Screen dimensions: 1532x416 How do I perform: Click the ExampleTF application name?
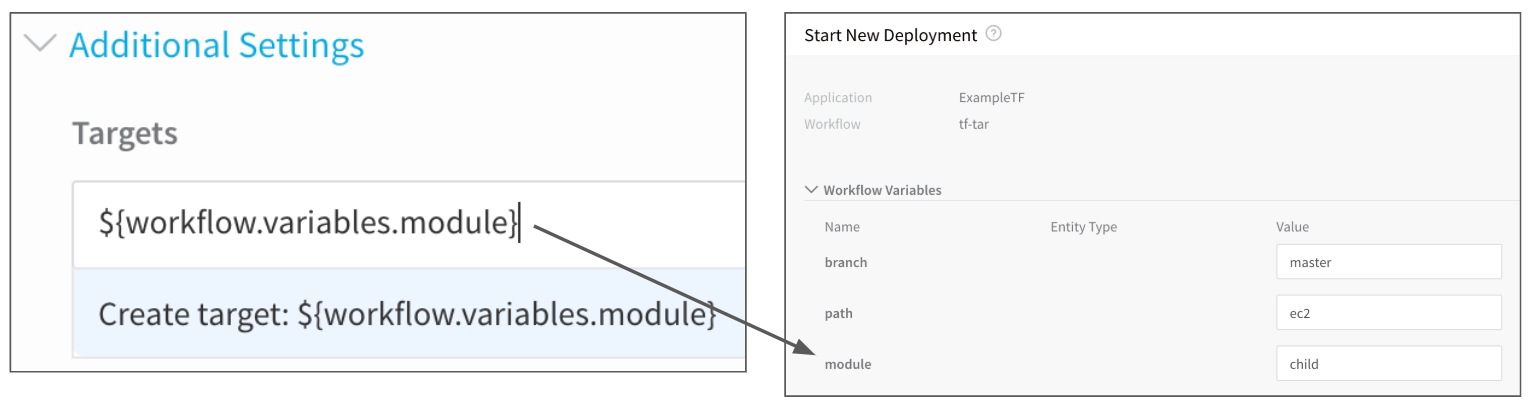[991, 98]
